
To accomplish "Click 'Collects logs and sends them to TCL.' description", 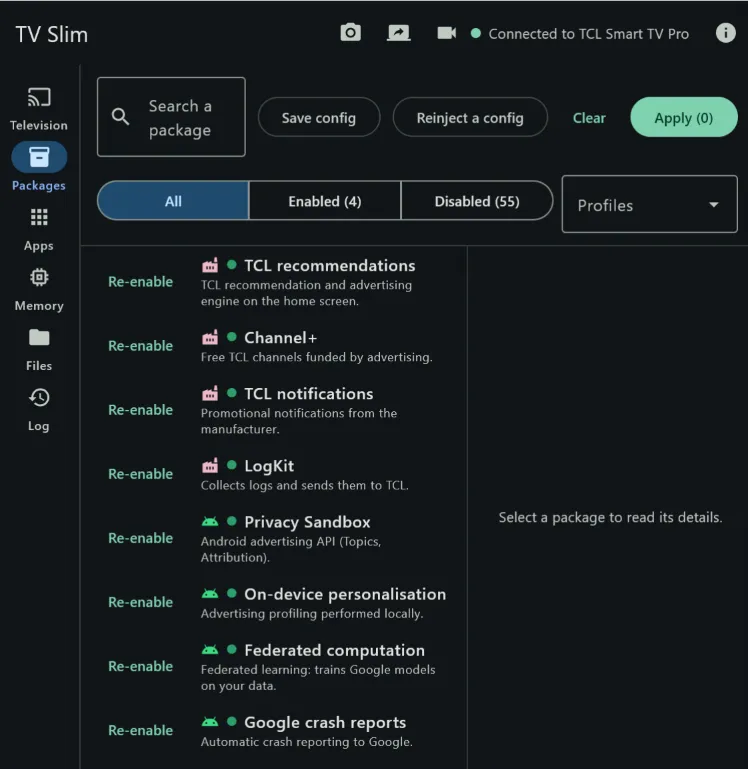I will point(305,485).
